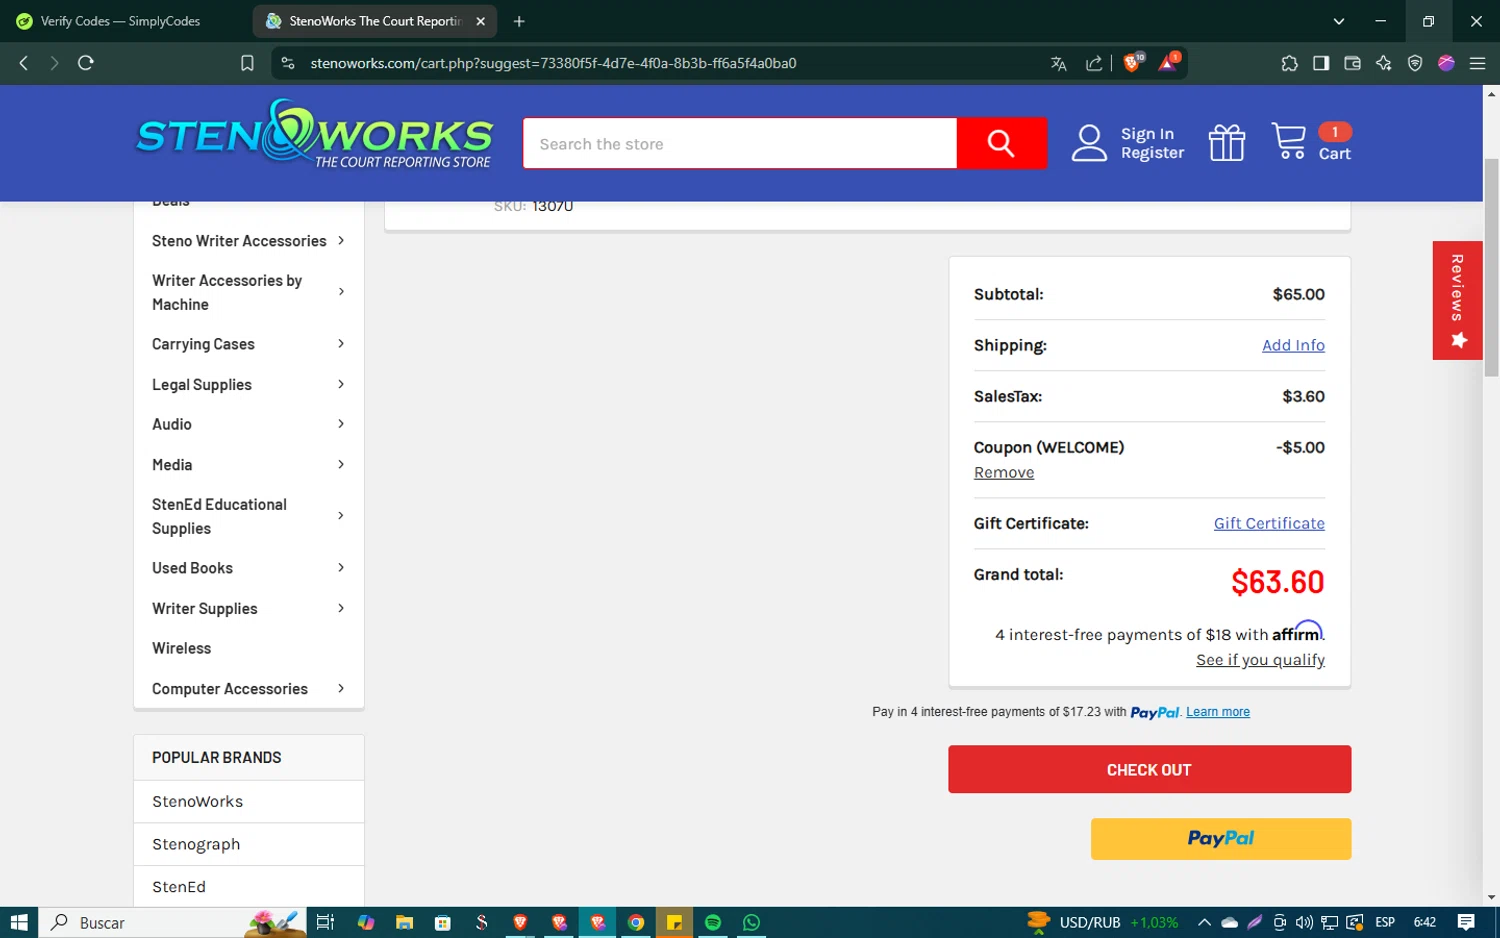Screen dimensions: 1500x938
Task: Open Windows Start menu
Action: tap(18, 922)
